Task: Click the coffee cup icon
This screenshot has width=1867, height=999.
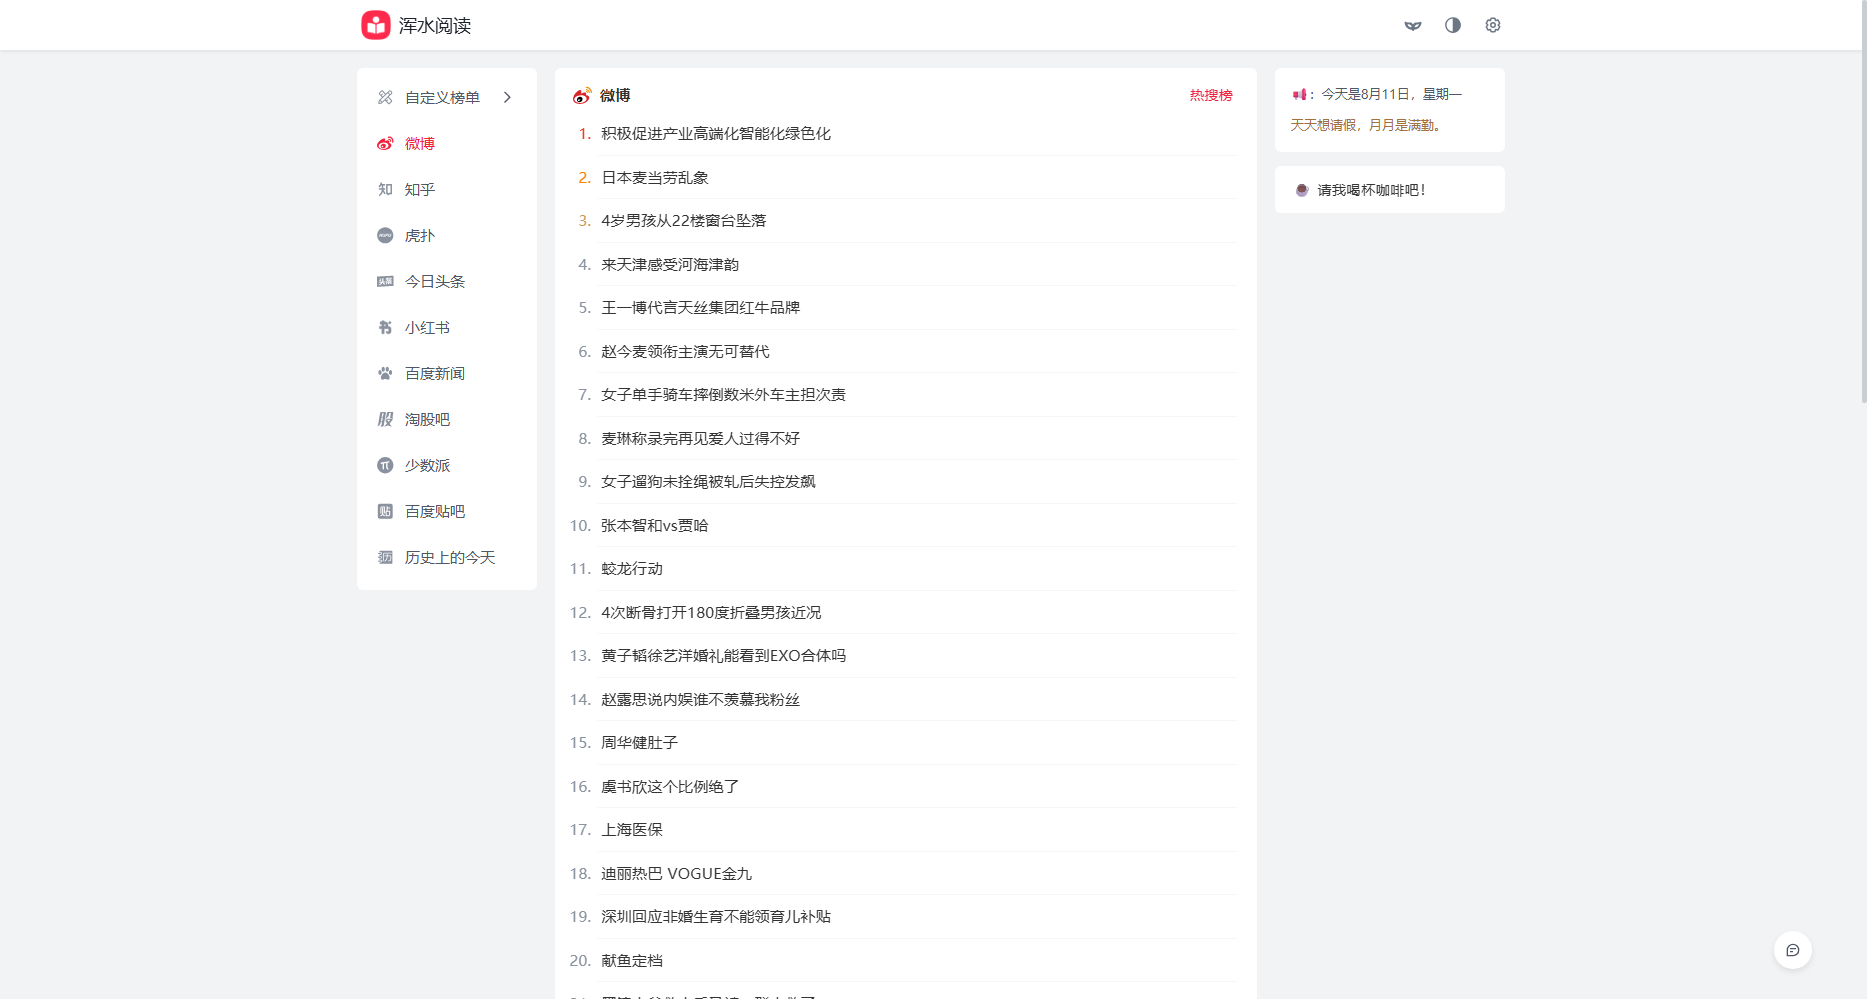Action: tap(1302, 190)
